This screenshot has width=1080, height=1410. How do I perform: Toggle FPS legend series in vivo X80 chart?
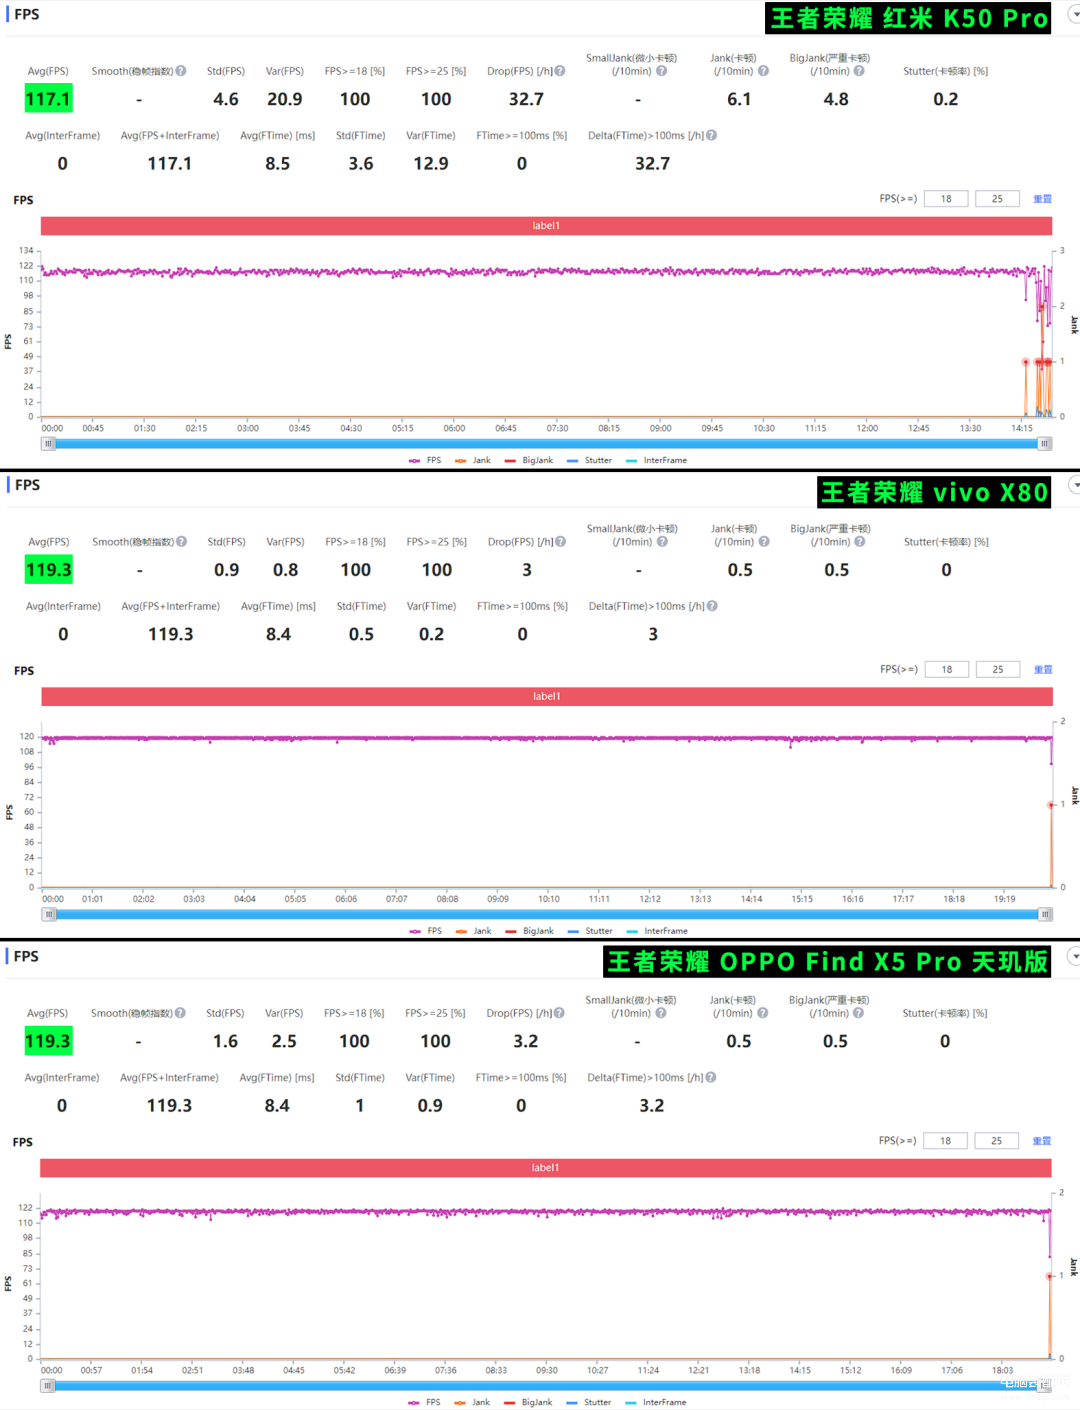click(425, 931)
